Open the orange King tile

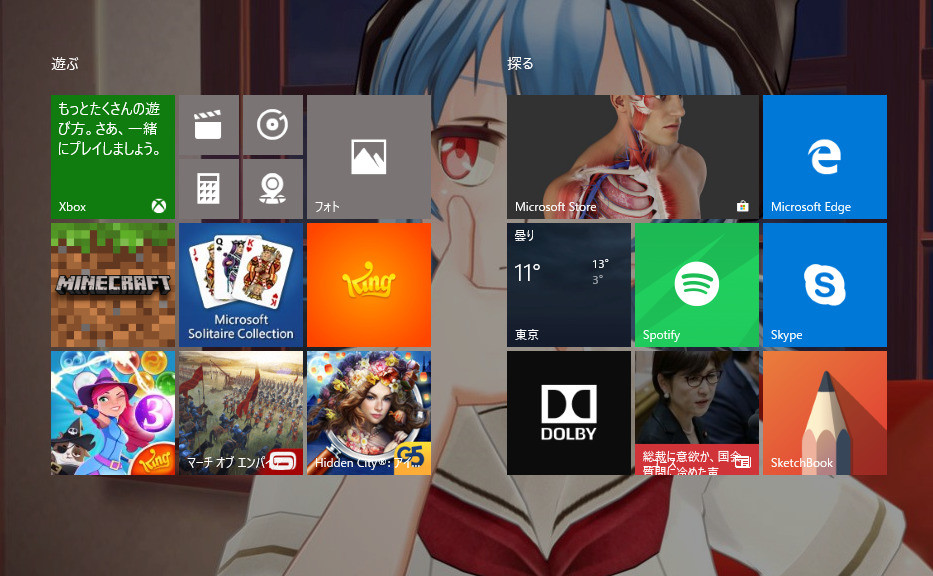point(369,285)
